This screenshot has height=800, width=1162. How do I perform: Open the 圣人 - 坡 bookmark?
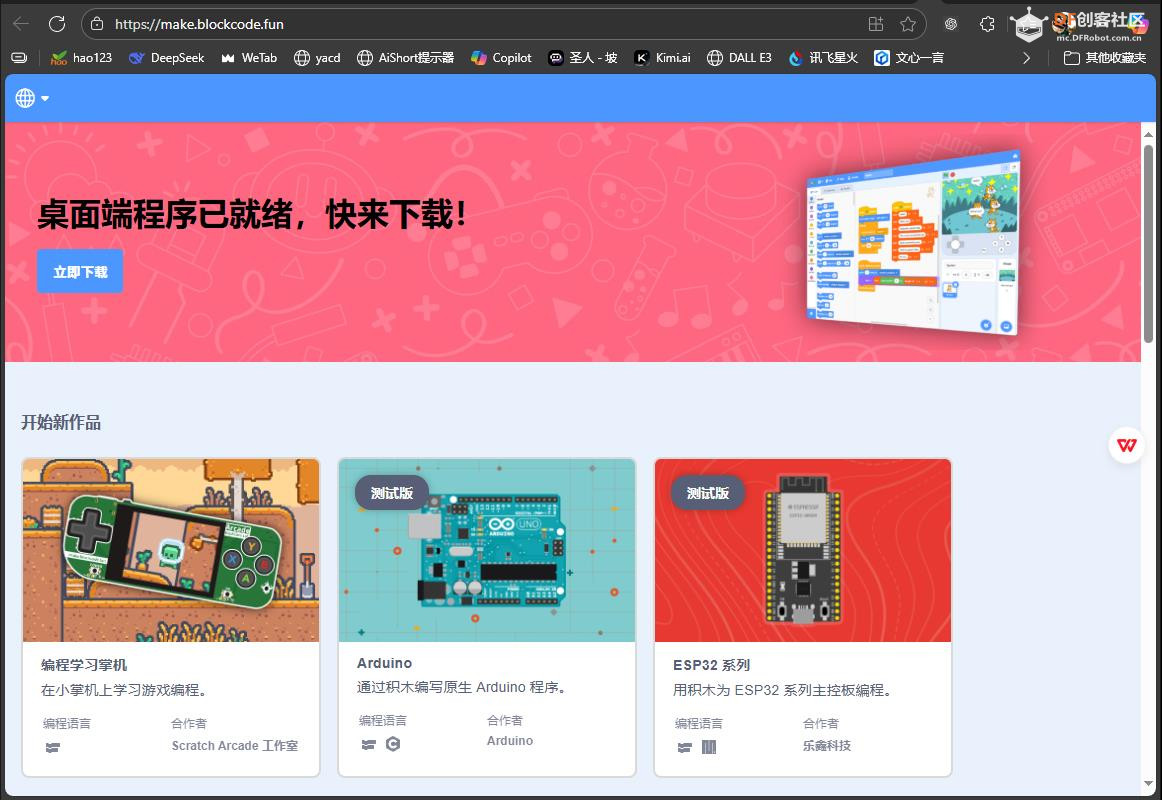[x=582, y=58]
